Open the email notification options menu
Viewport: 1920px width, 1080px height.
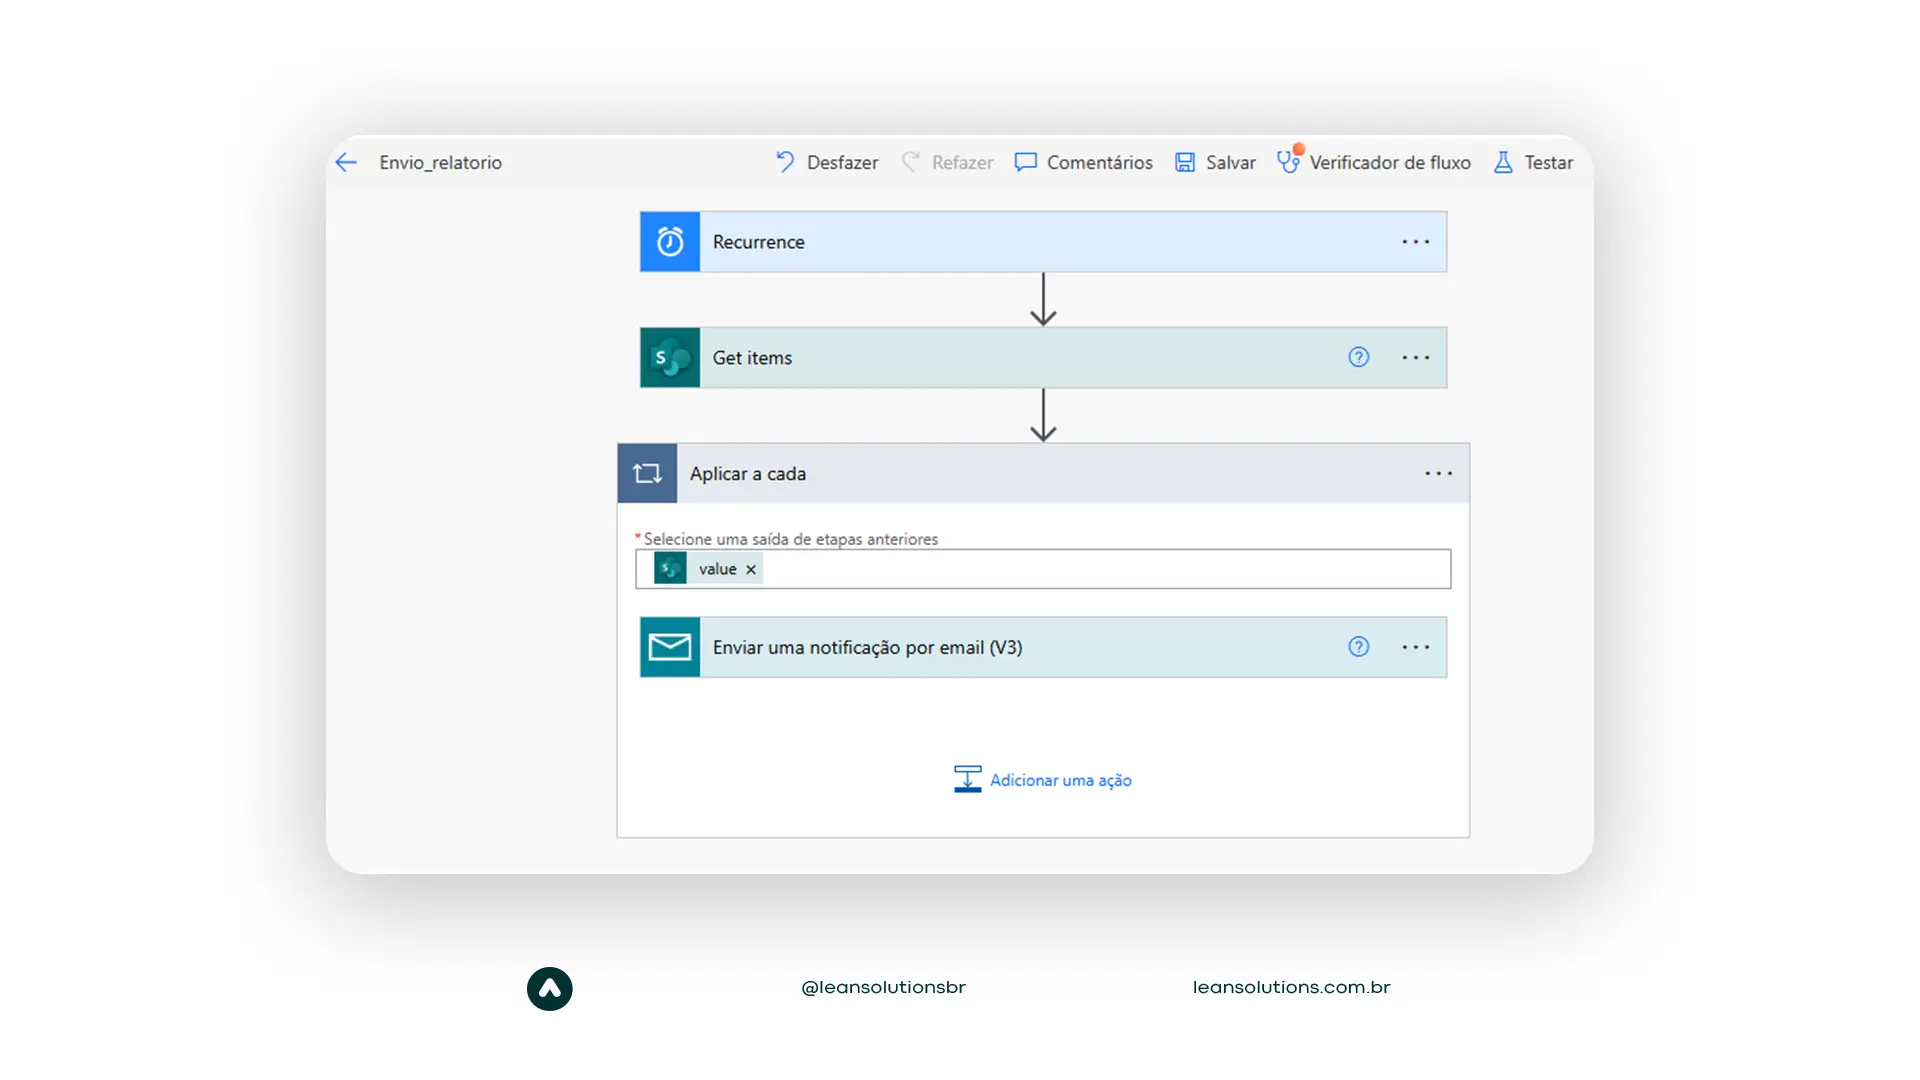1415,647
